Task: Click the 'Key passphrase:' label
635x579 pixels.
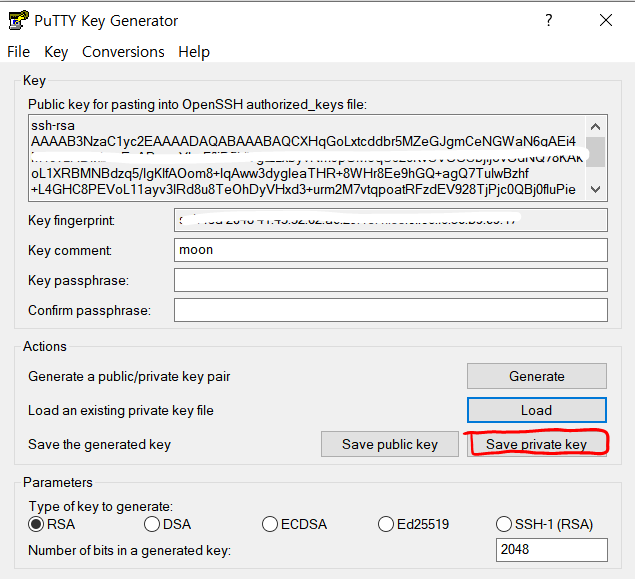Action: [78, 281]
